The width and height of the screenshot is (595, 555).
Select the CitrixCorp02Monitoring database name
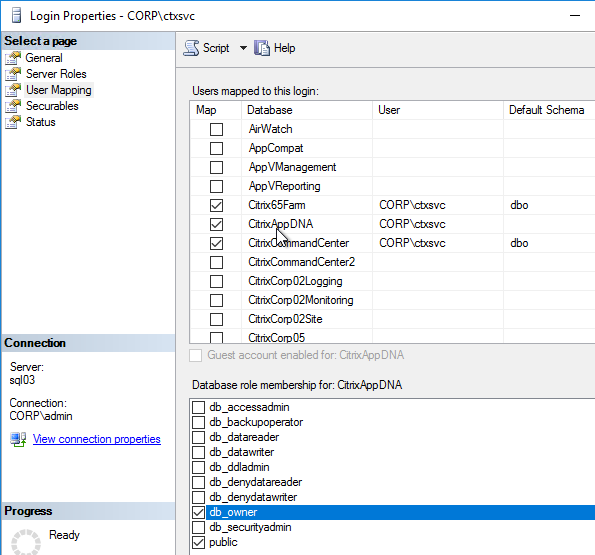tap(301, 300)
